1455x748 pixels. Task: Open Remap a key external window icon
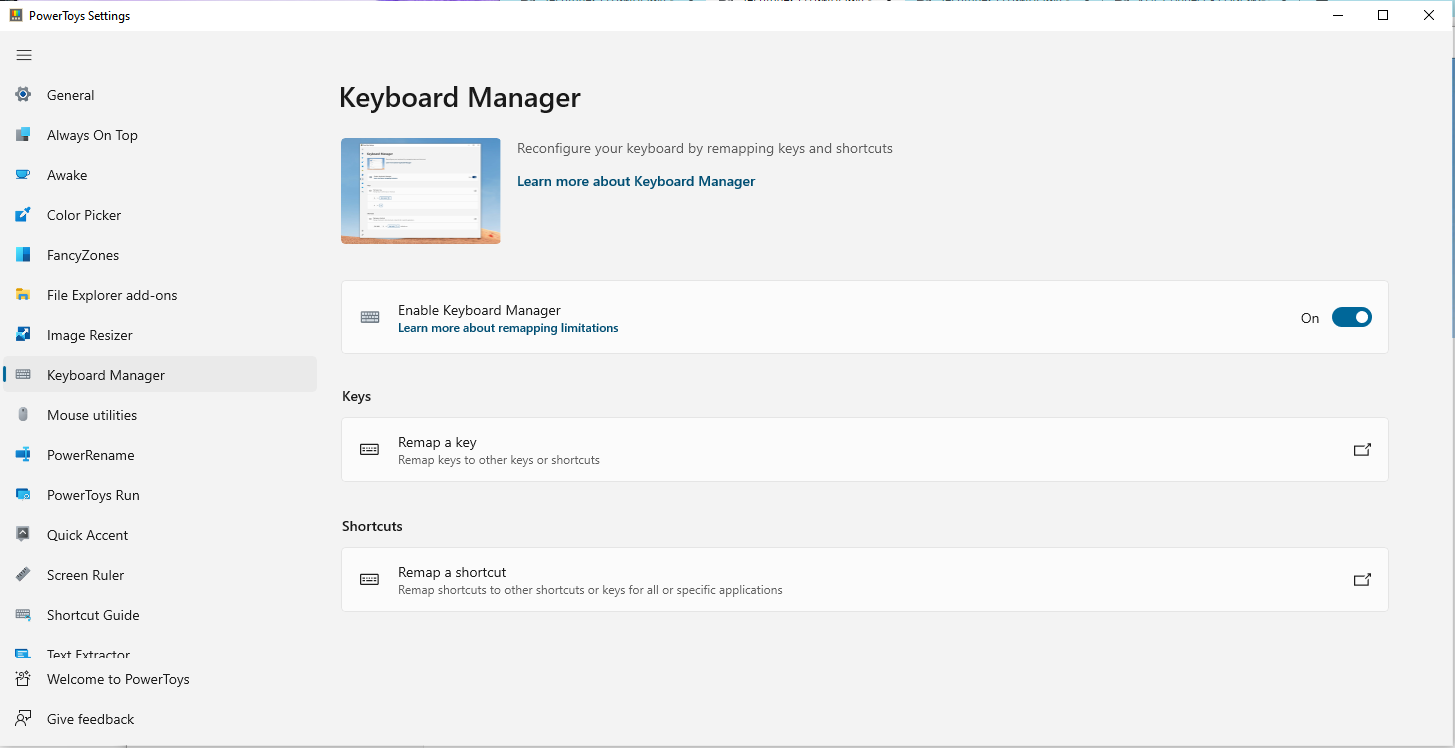tap(1361, 450)
